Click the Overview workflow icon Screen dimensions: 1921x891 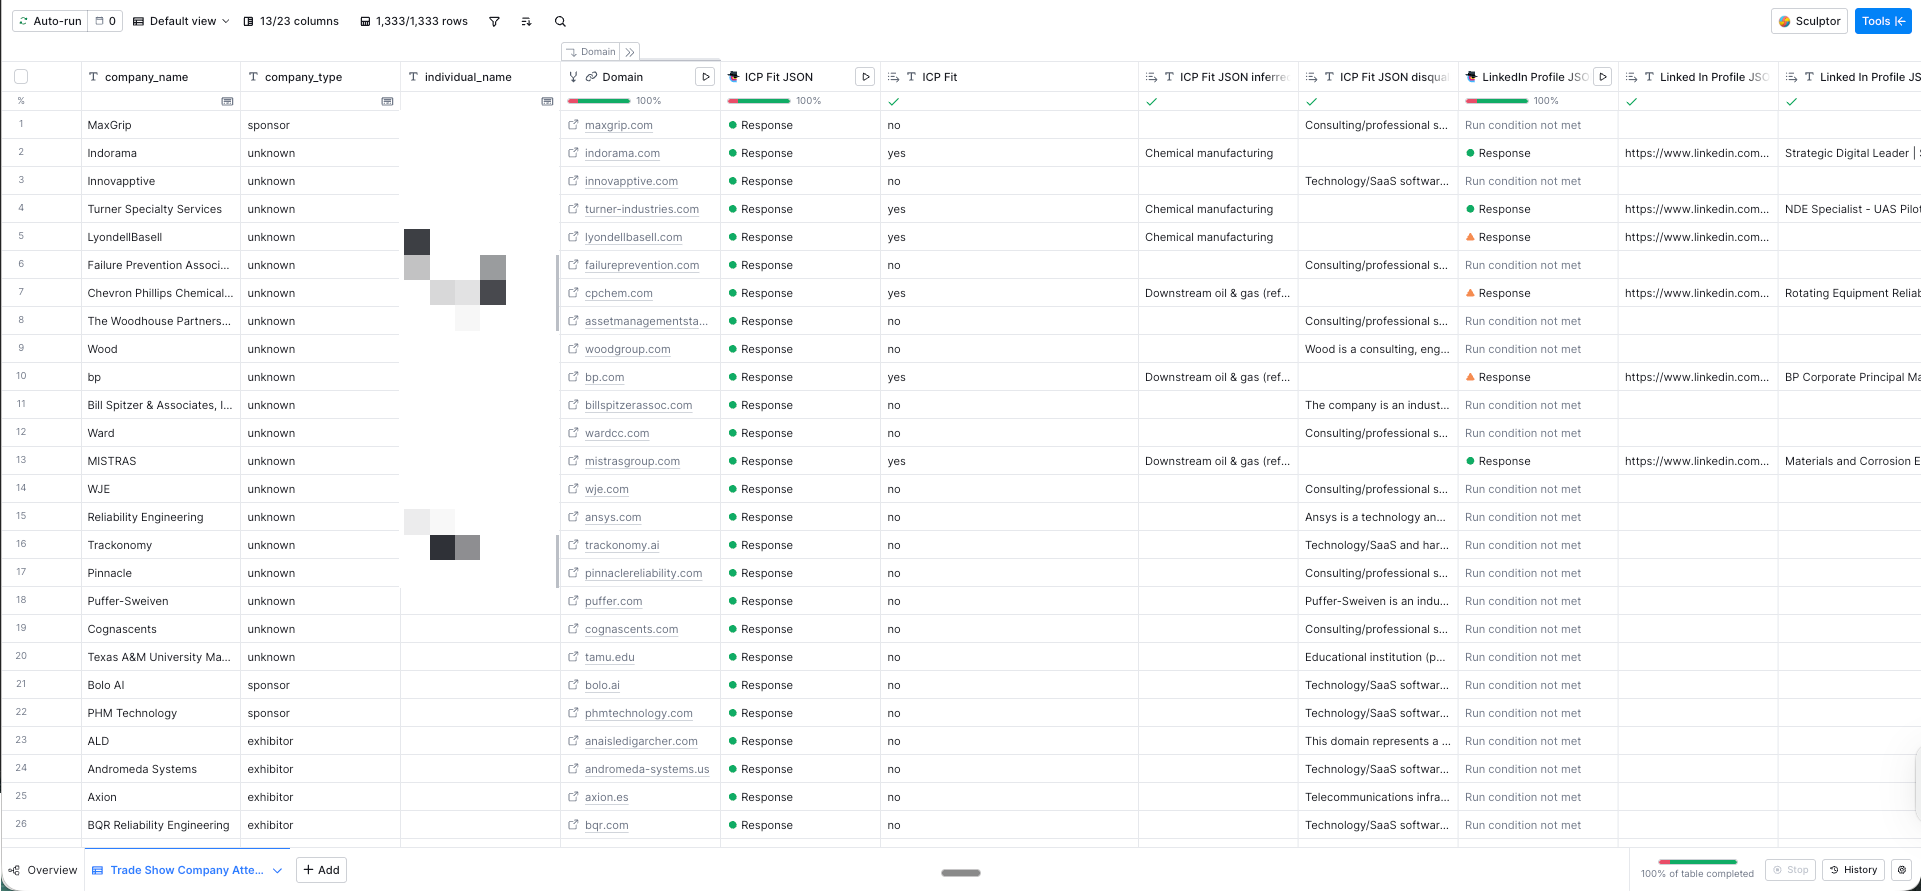click(x=14, y=870)
